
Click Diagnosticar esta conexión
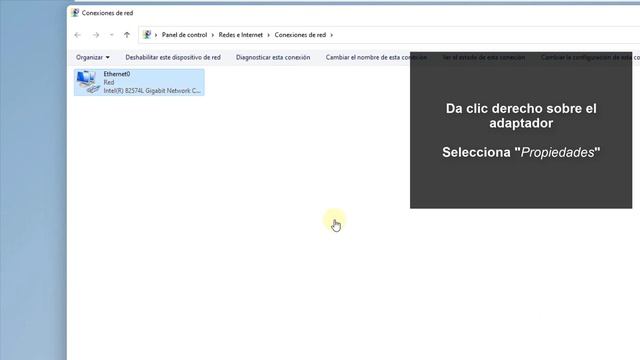(x=273, y=57)
